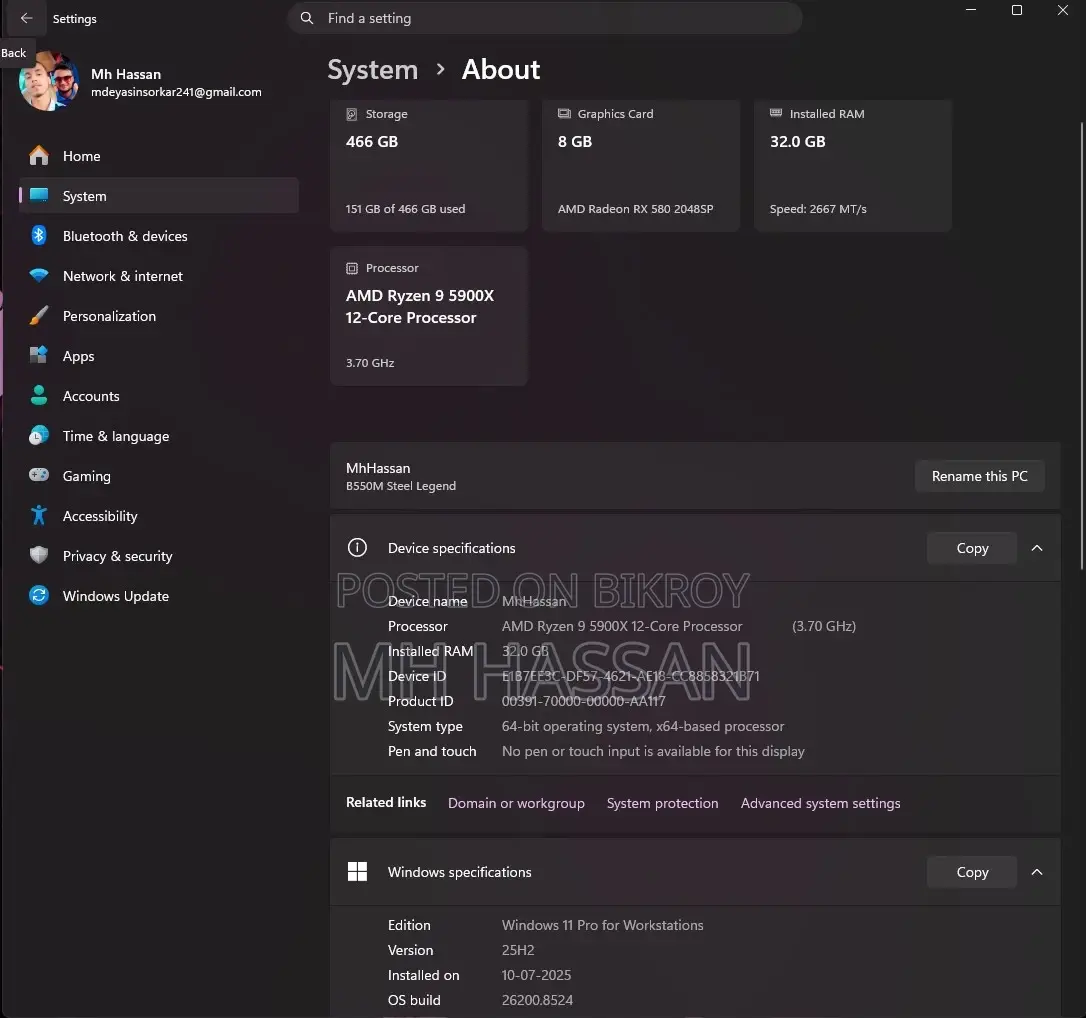
Task: Click the Personalization paintbrush icon
Action: click(x=39, y=316)
